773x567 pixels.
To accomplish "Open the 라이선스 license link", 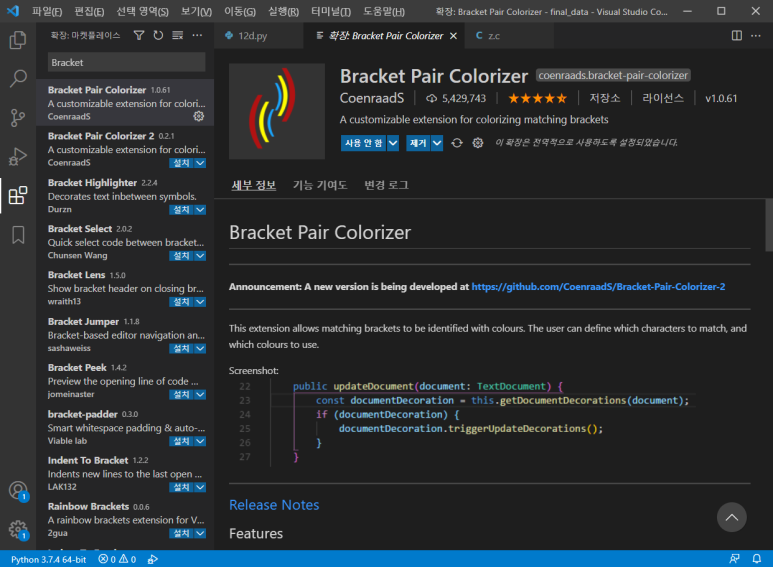I will [663, 98].
